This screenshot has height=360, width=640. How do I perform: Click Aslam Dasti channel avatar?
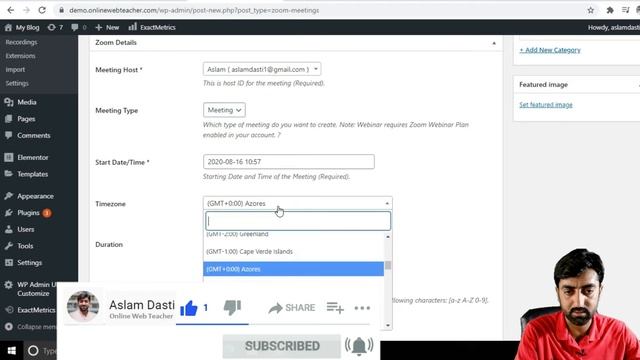click(x=83, y=306)
